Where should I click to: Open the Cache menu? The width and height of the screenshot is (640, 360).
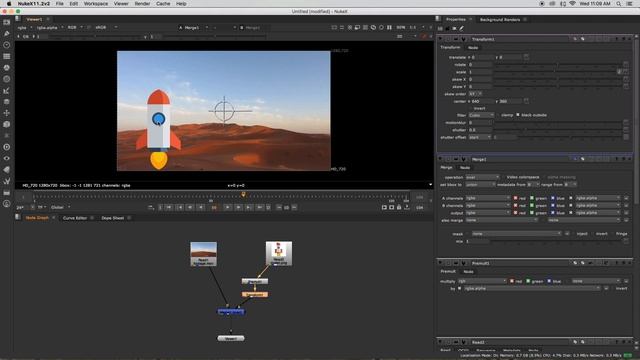click(x=163, y=4)
